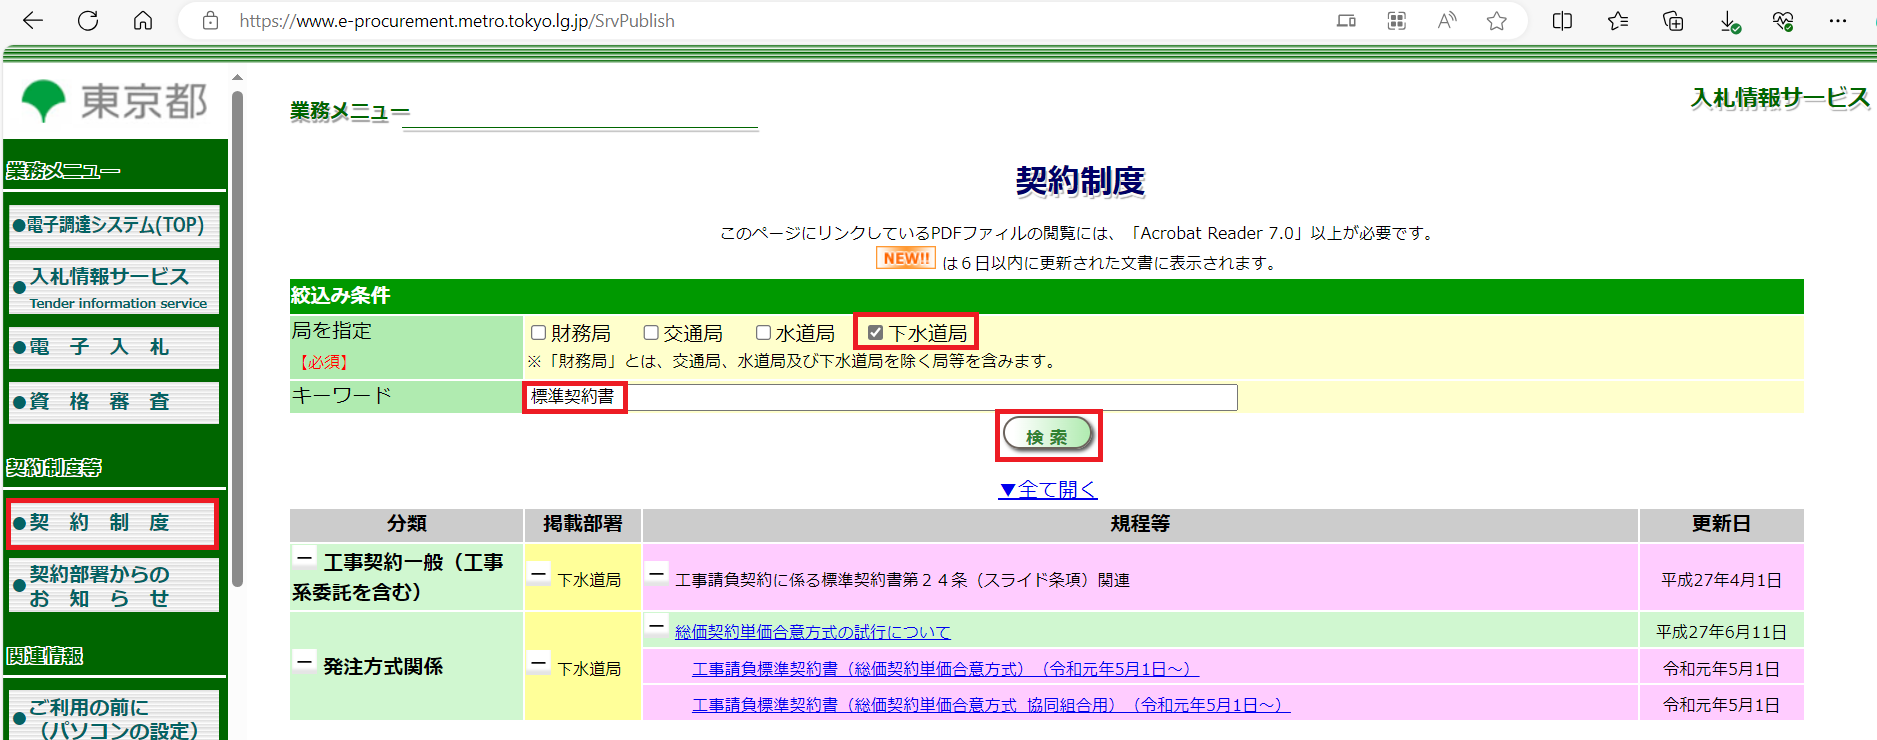The width and height of the screenshot is (1877, 740).
Task: Activate read aloud icon in address bar
Action: point(1446,21)
